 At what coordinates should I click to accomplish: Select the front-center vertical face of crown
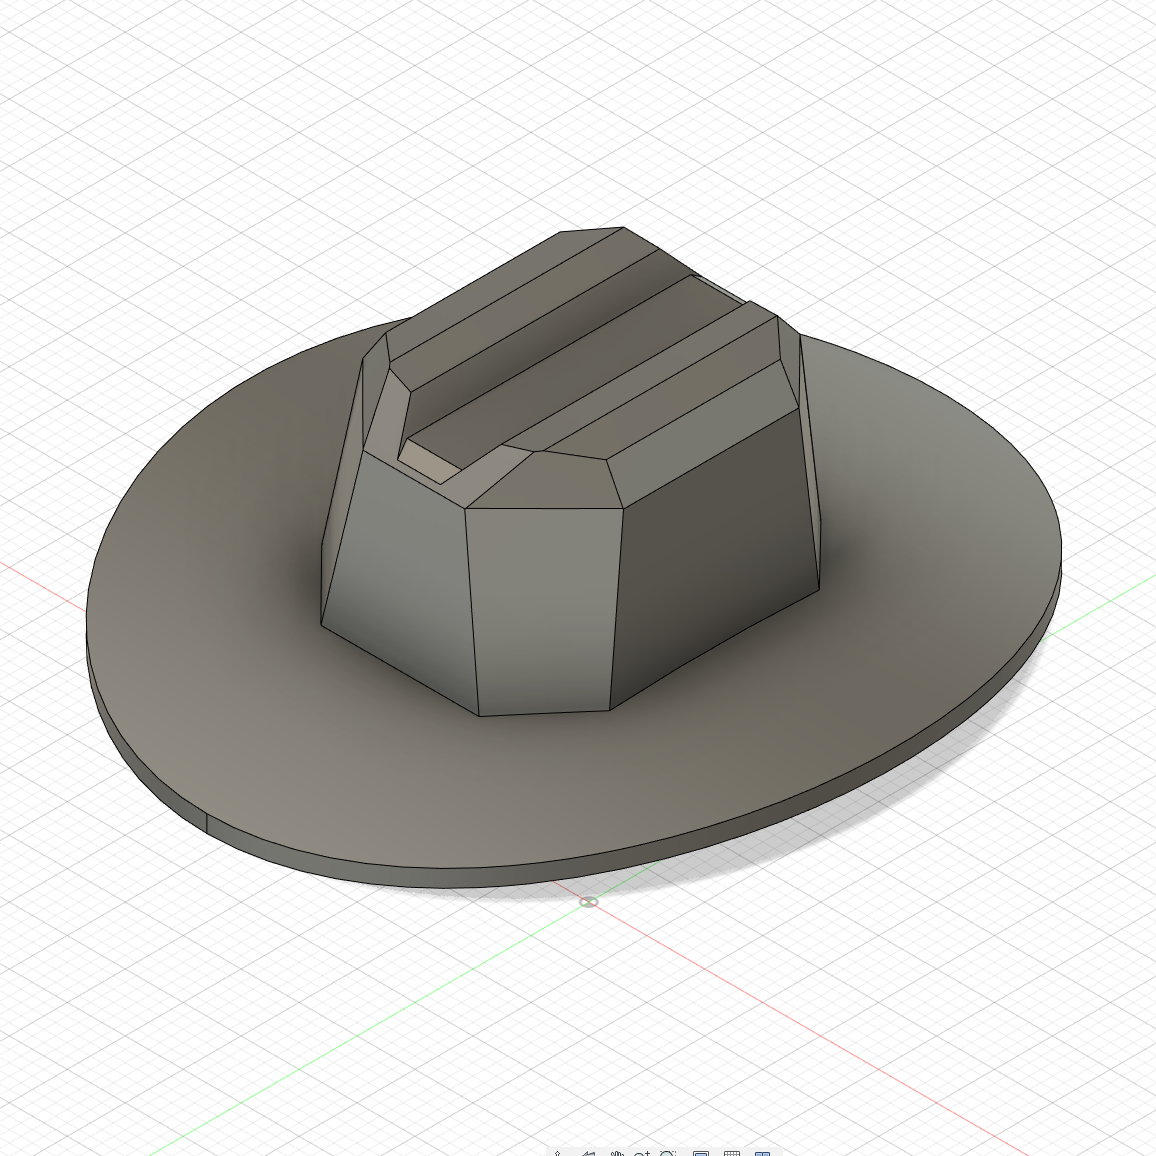[540, 610]
